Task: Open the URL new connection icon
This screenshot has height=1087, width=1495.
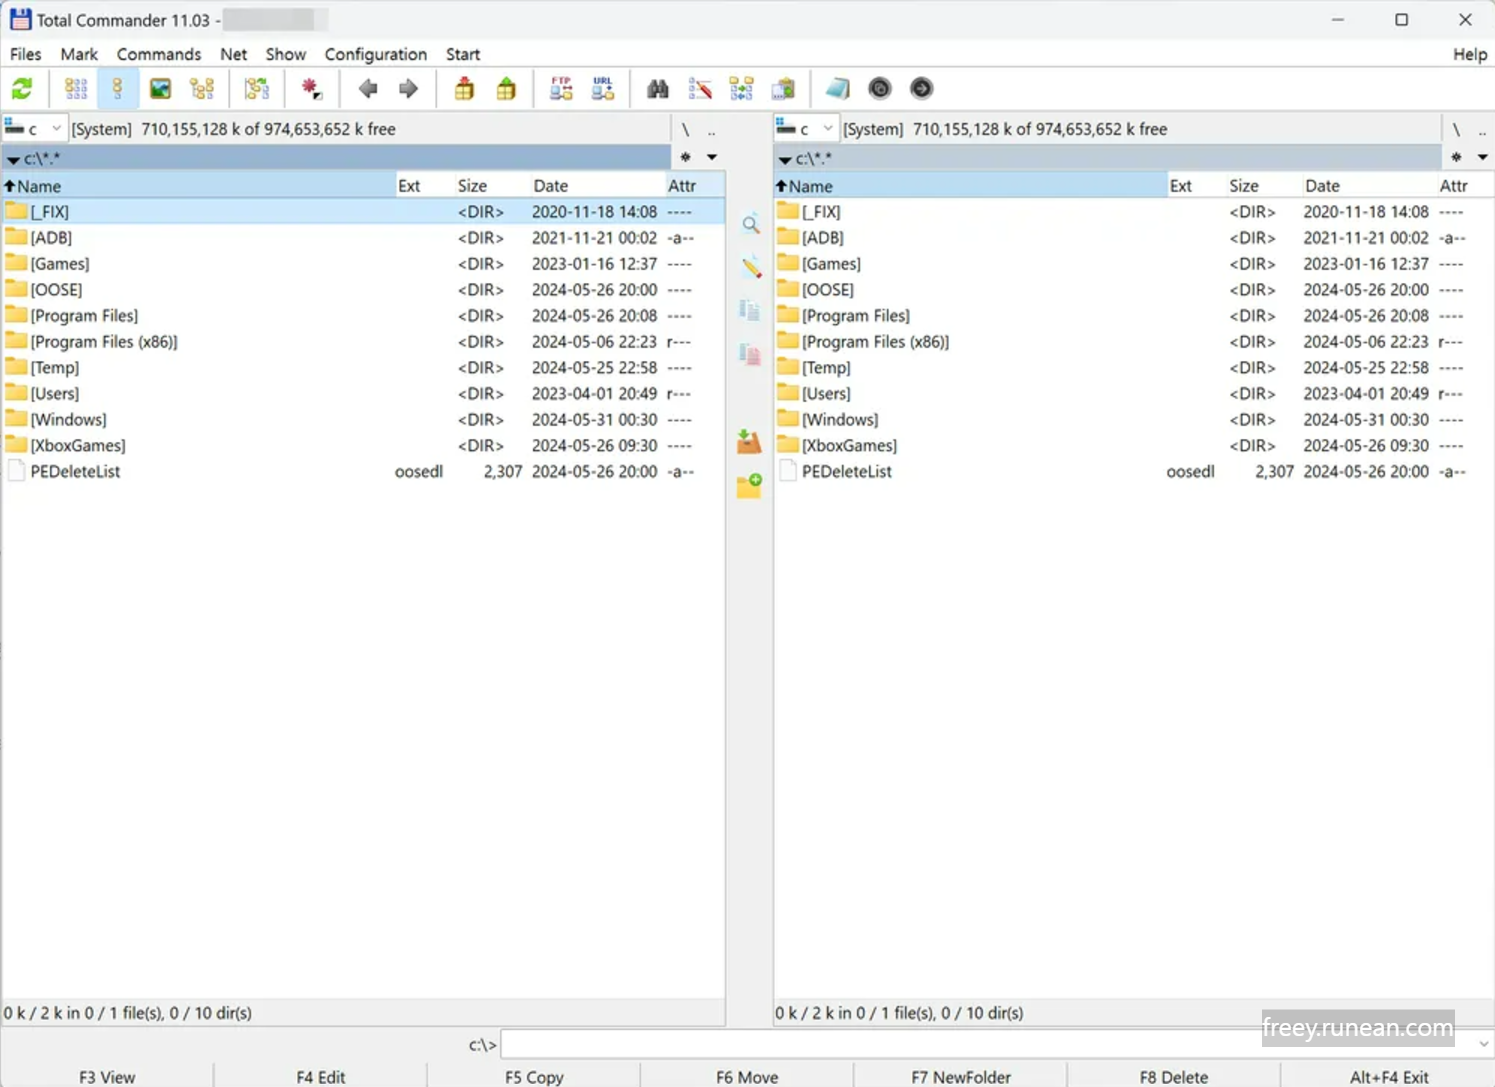Action: tap(603, 89)
